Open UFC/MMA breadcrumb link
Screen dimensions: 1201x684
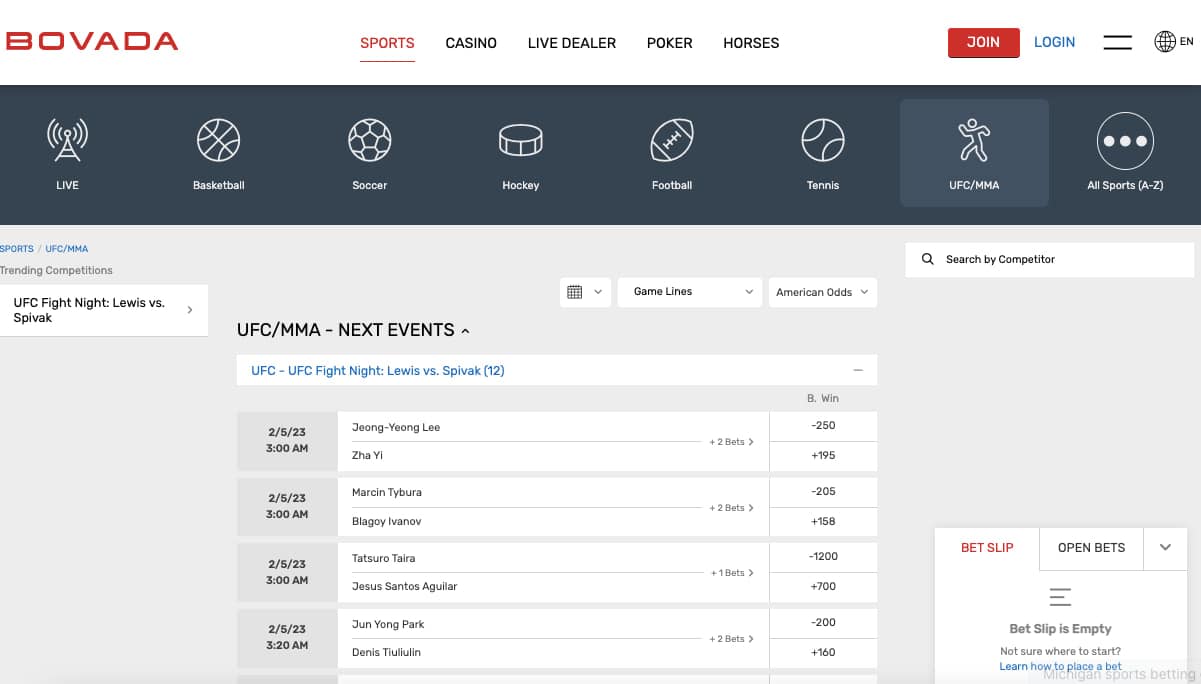pyautogui.click(x=67, y=249)
